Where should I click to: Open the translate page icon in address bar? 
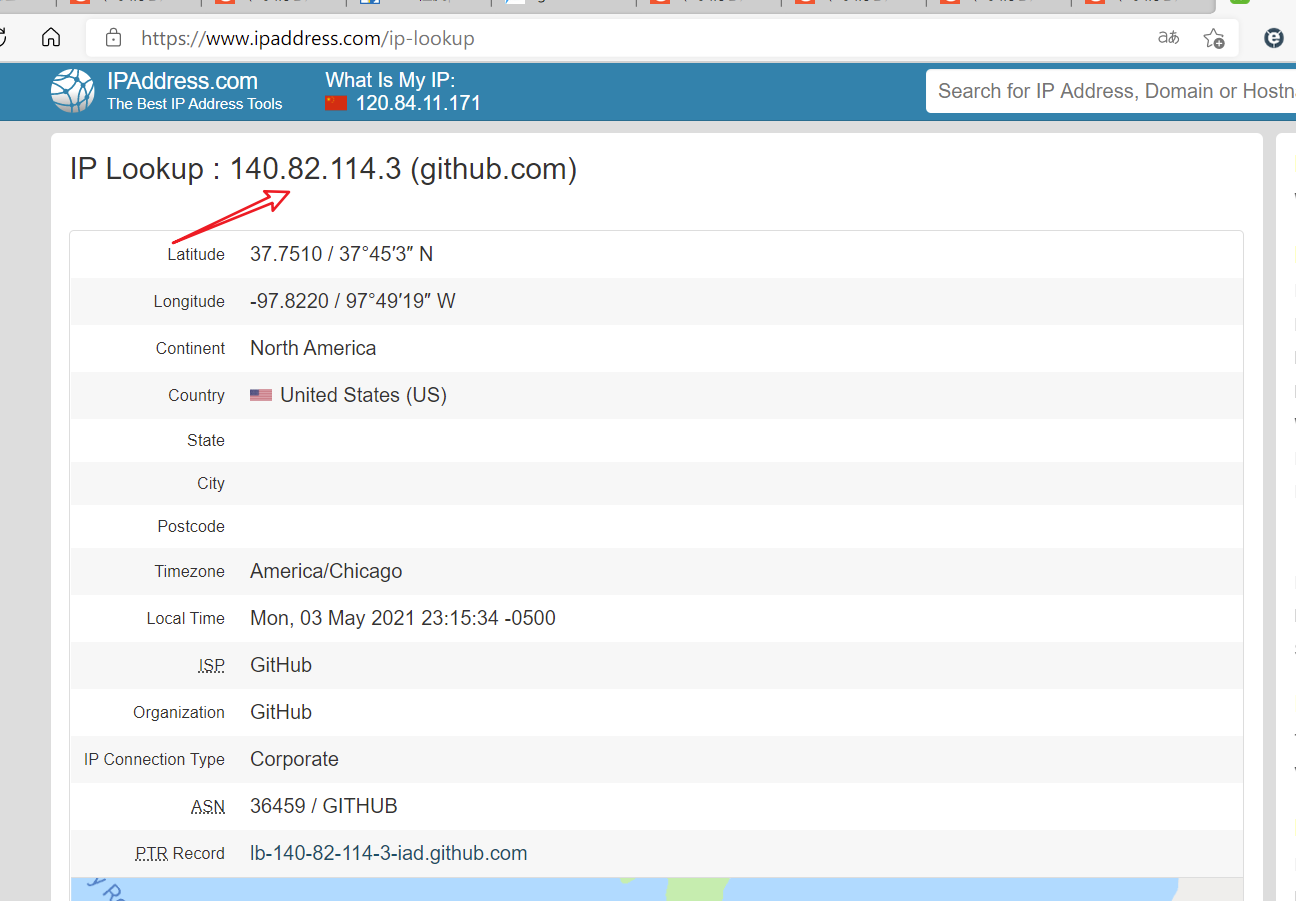[1168, 38]
